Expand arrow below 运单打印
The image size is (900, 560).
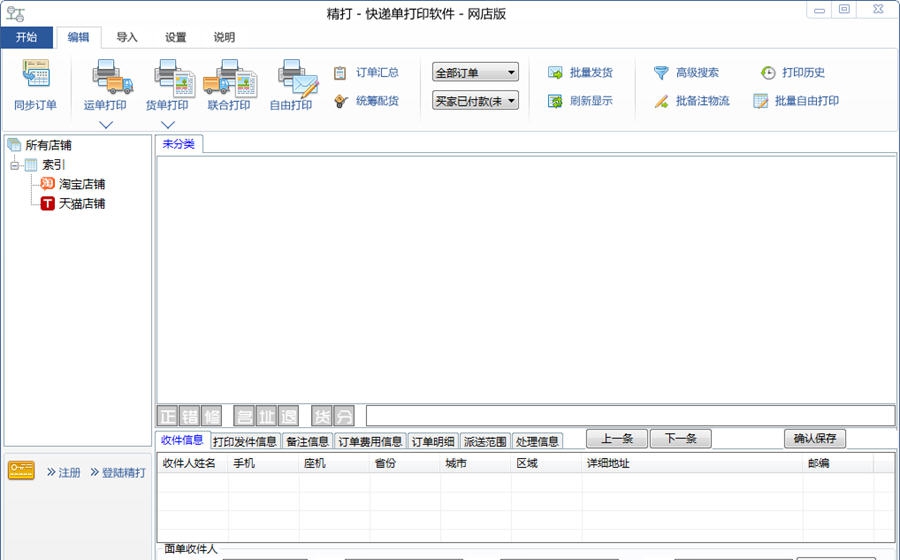pos(106,125)
